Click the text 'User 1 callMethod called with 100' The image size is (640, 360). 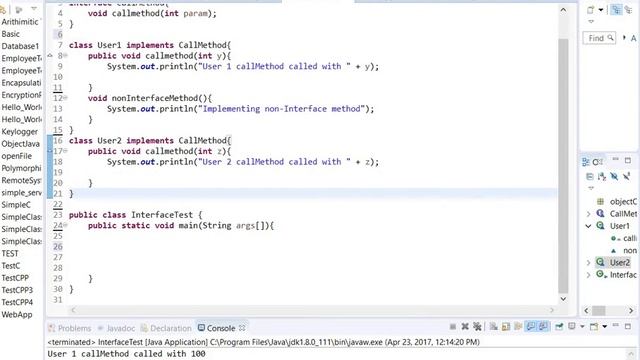click(127, 354)
